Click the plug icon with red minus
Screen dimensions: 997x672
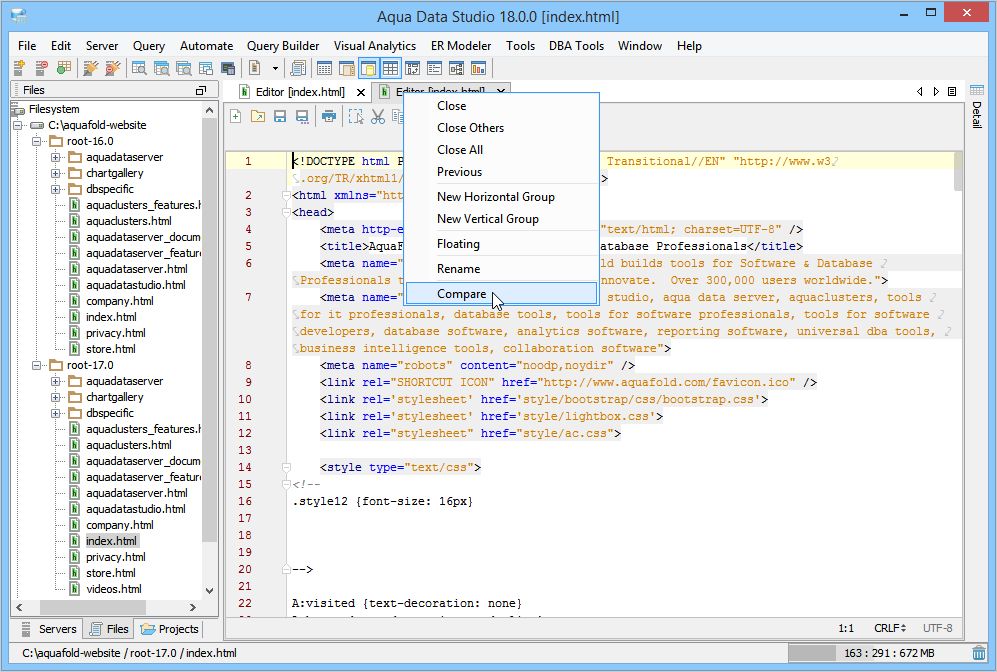(x=113, y=68)
